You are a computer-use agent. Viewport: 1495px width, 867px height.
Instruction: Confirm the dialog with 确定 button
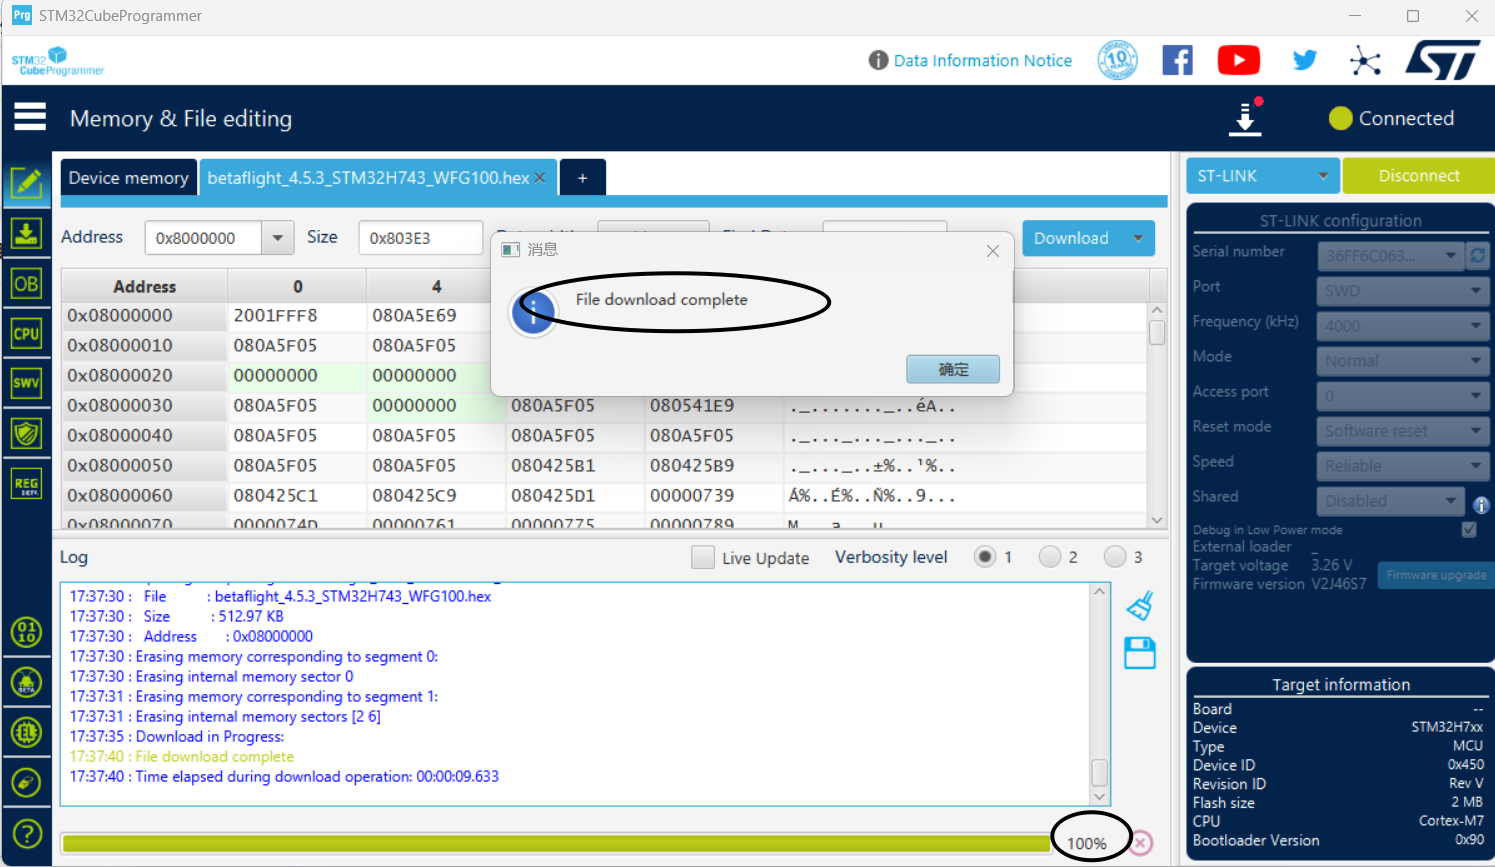click(952, 369)
